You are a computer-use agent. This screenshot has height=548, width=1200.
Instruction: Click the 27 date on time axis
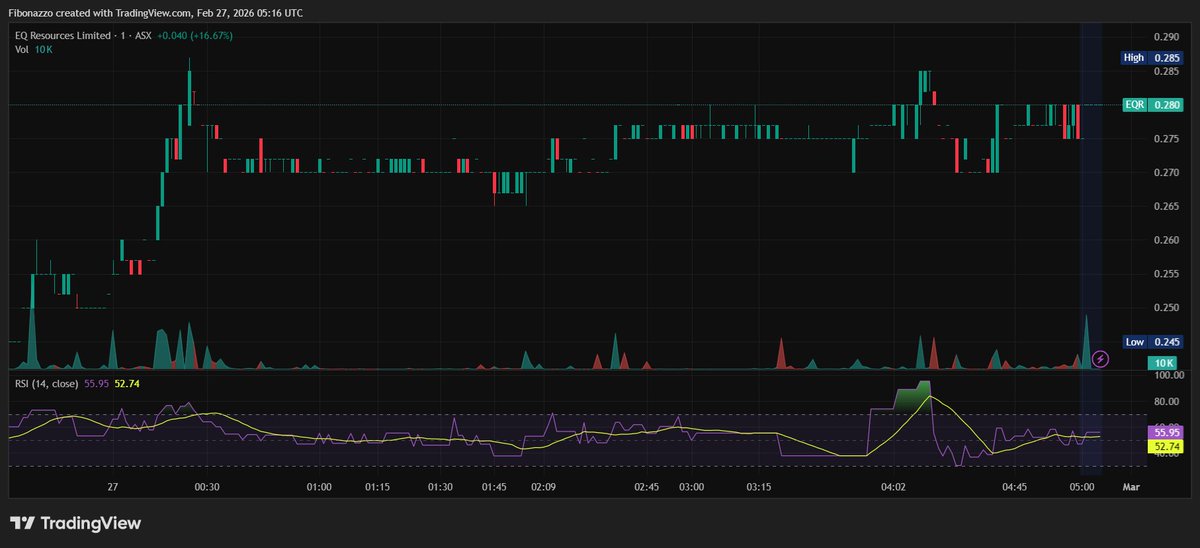tap(113, 487)
